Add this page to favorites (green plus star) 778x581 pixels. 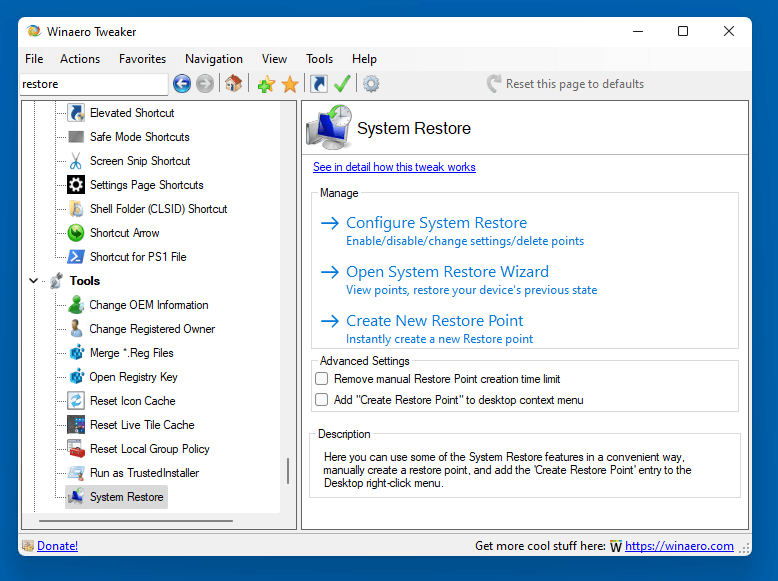pos(266,84)
